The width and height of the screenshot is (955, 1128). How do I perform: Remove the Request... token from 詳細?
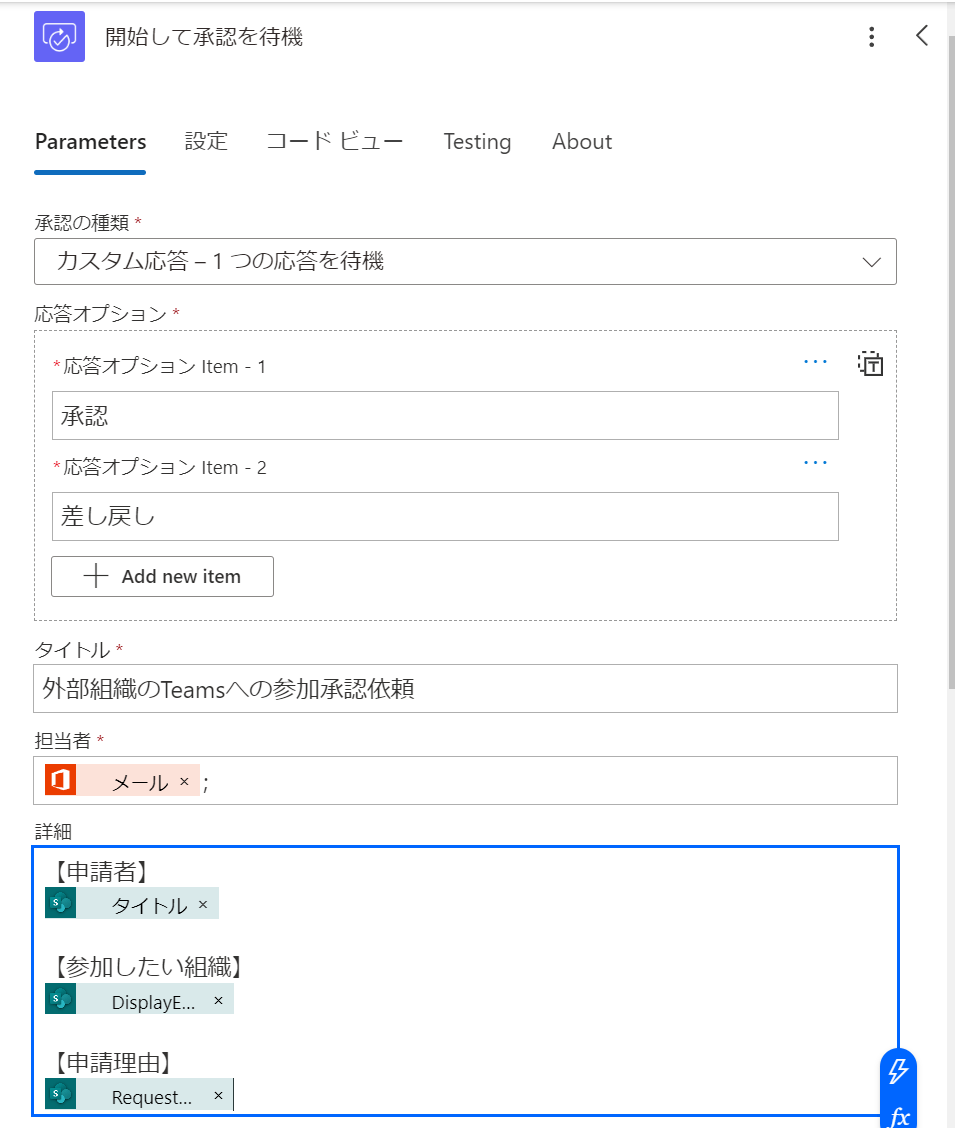219,1096
